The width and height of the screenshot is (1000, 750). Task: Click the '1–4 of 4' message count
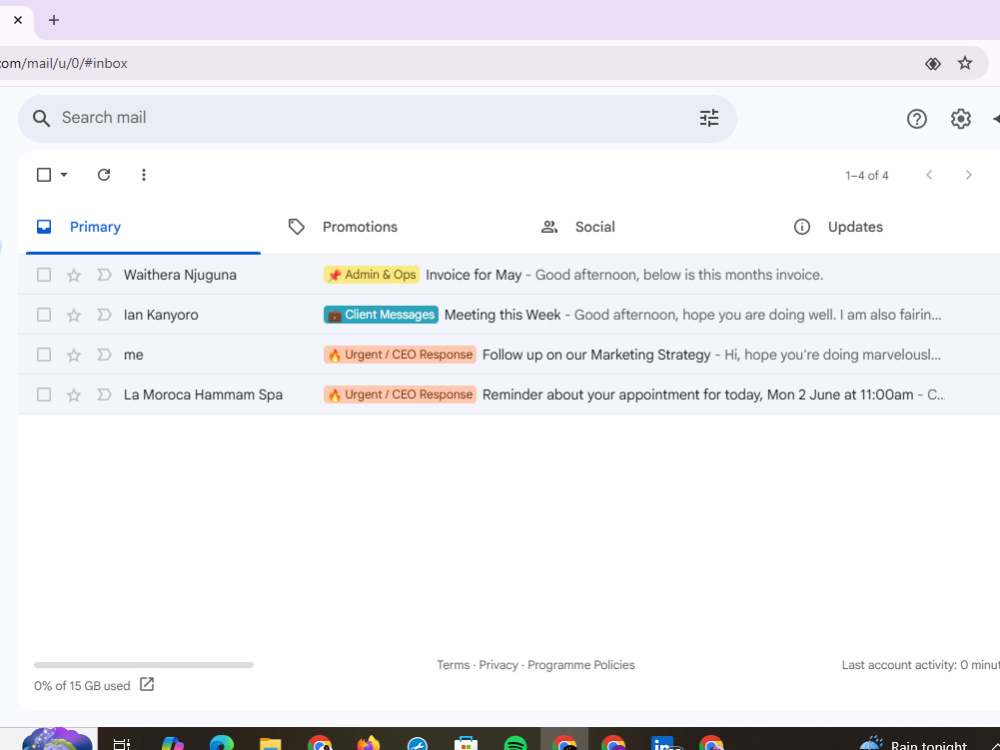[x=867, y=175]
